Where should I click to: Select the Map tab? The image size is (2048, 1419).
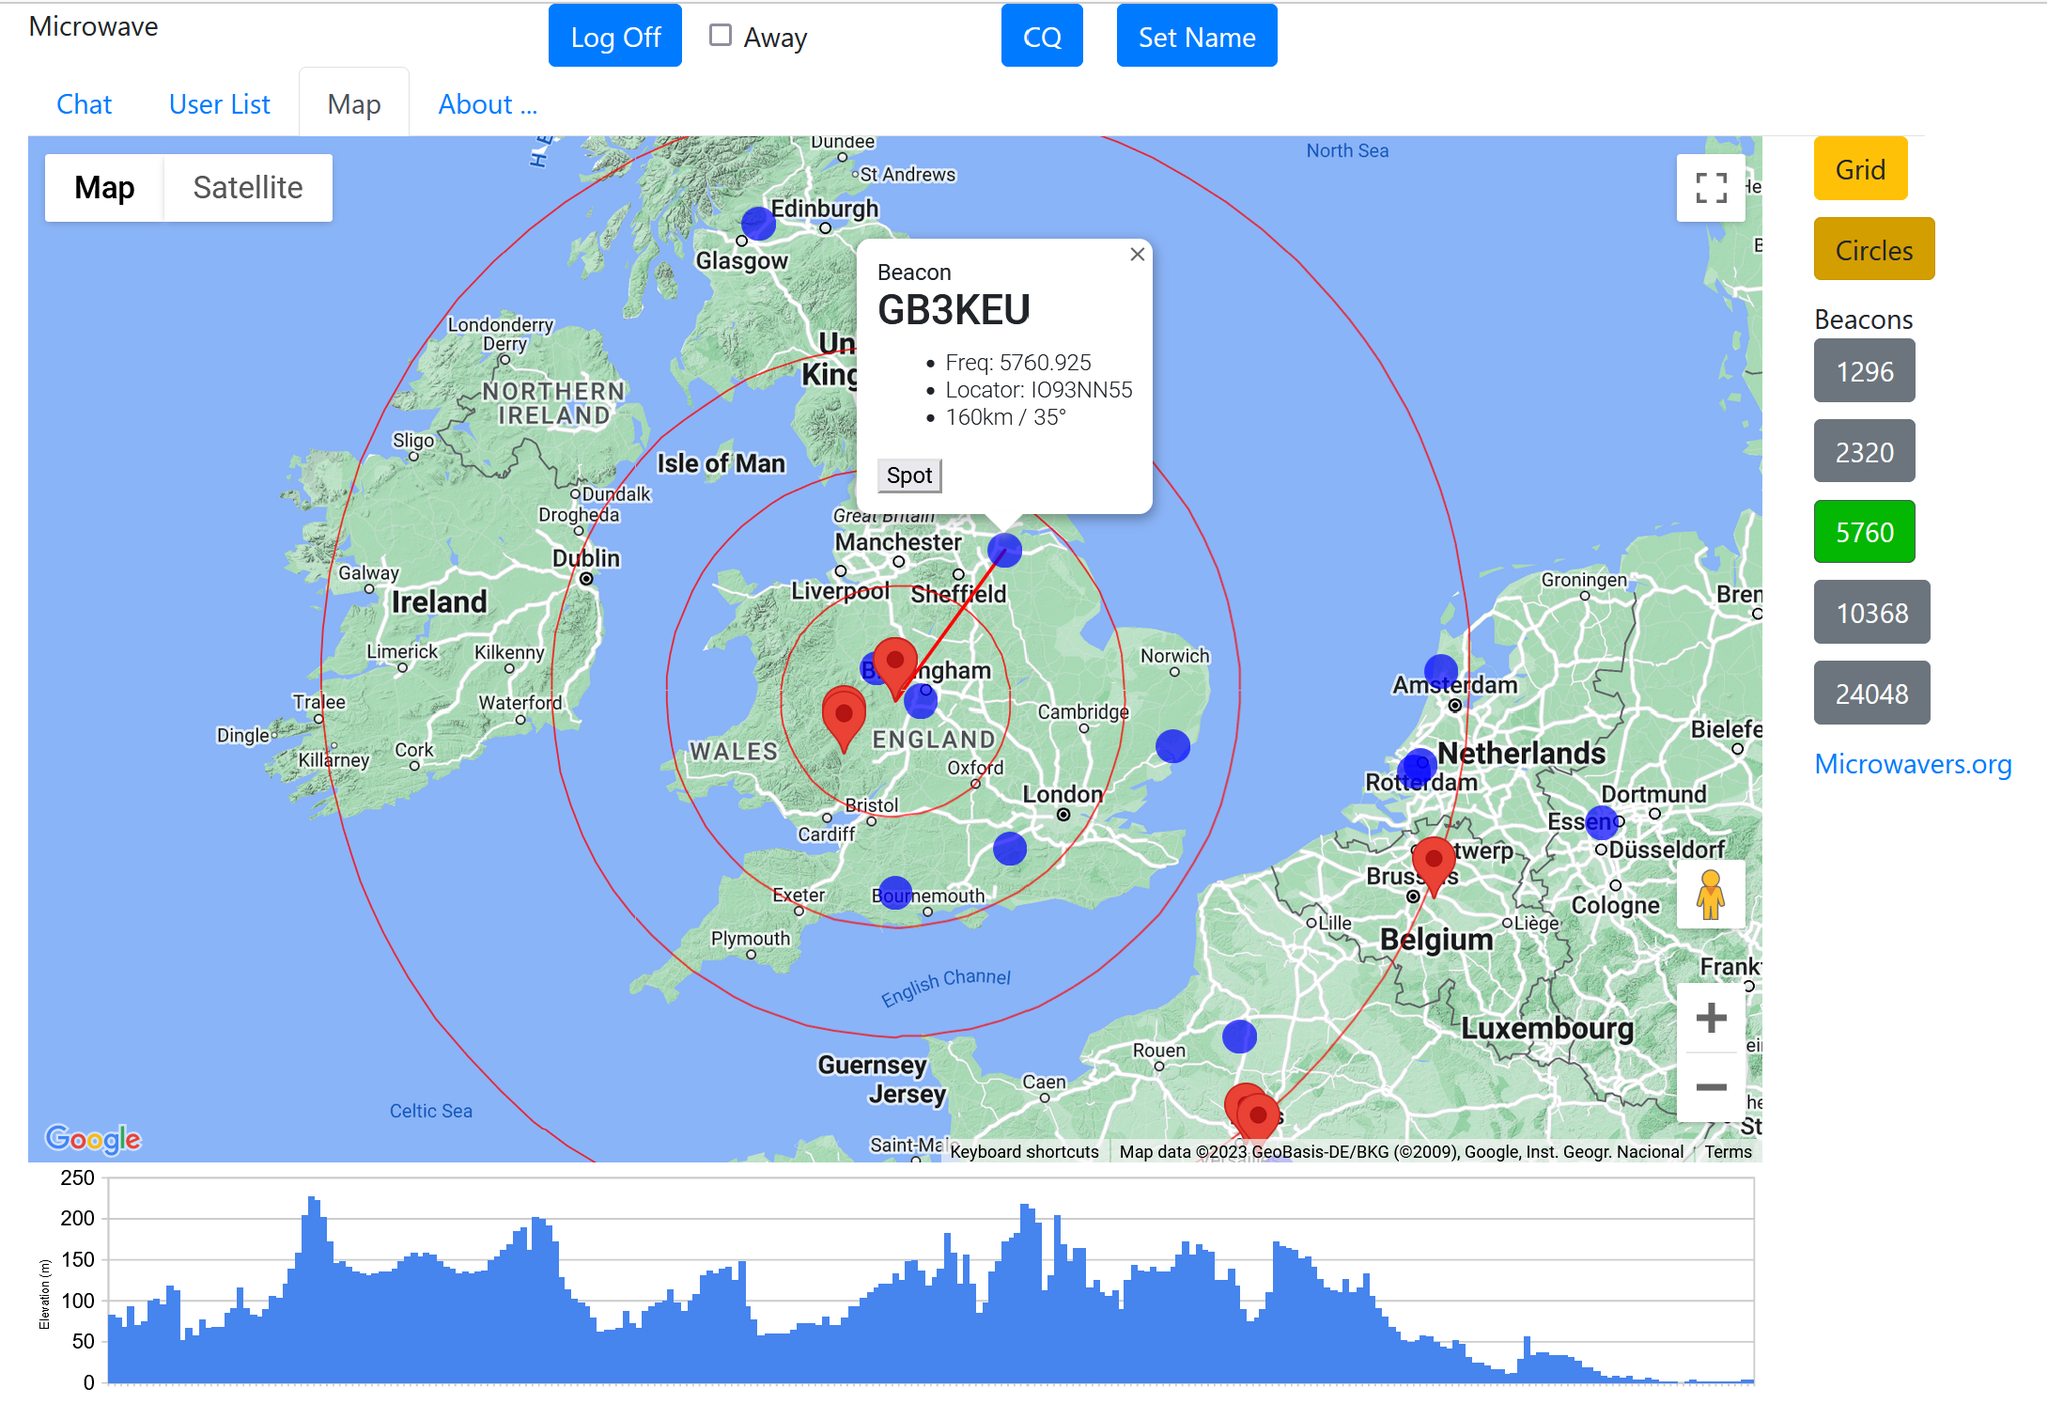pyautogui.click(x=354, y=104)
